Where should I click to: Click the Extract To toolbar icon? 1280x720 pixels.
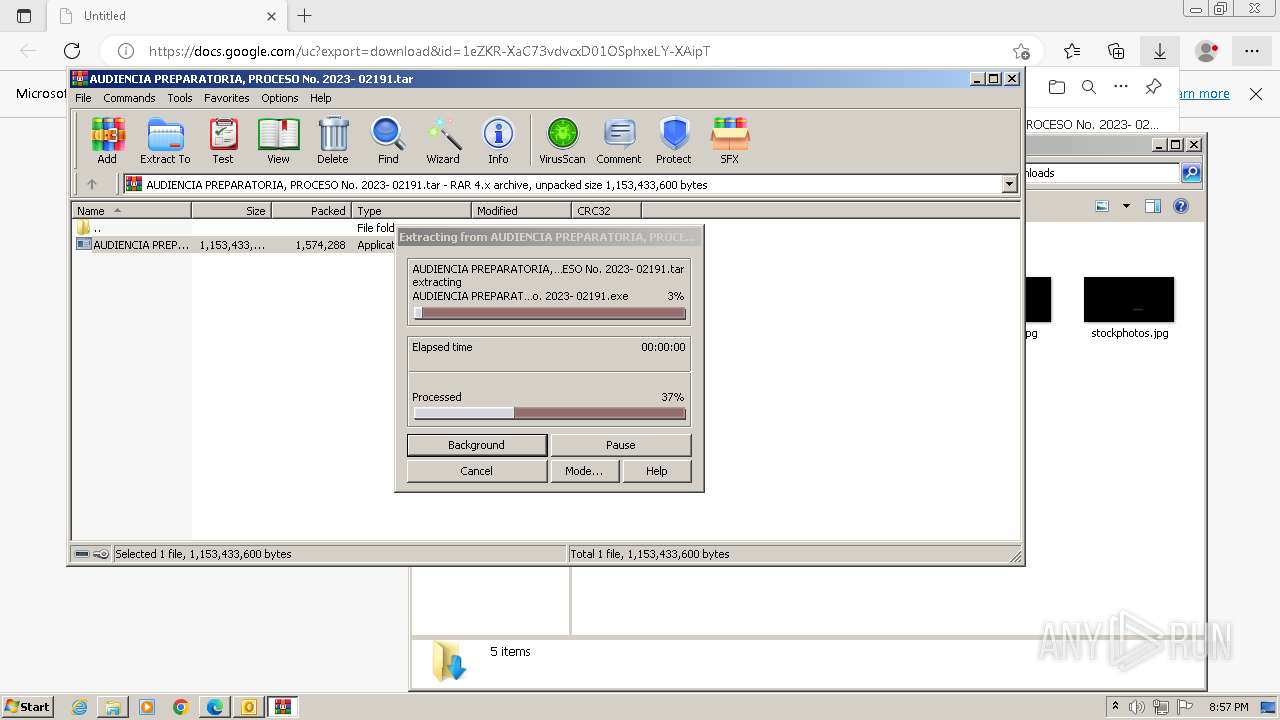(165, 140)
